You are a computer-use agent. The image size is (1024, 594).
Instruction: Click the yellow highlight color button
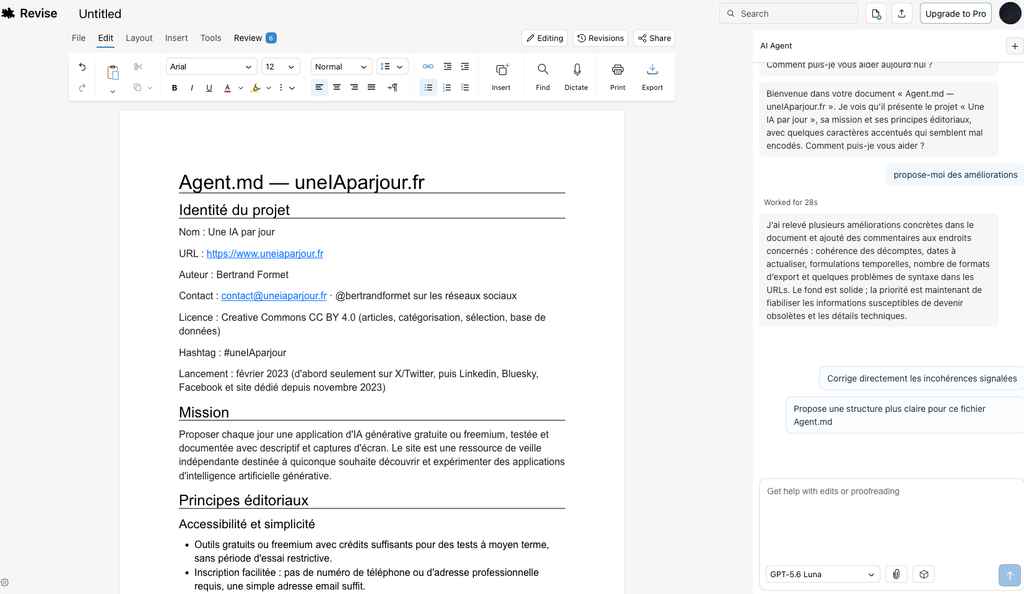point(255,87)
